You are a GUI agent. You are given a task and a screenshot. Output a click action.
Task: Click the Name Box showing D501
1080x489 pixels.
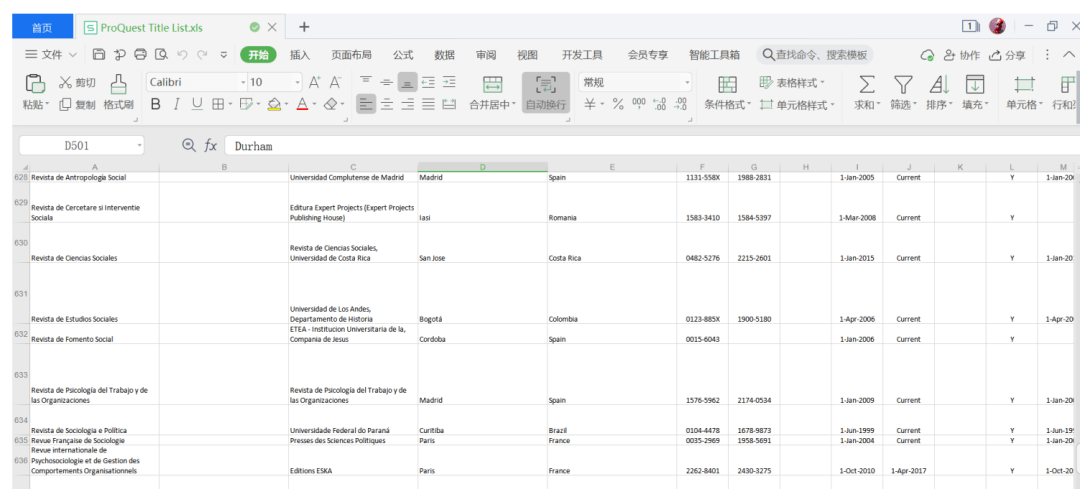(76, 146)
